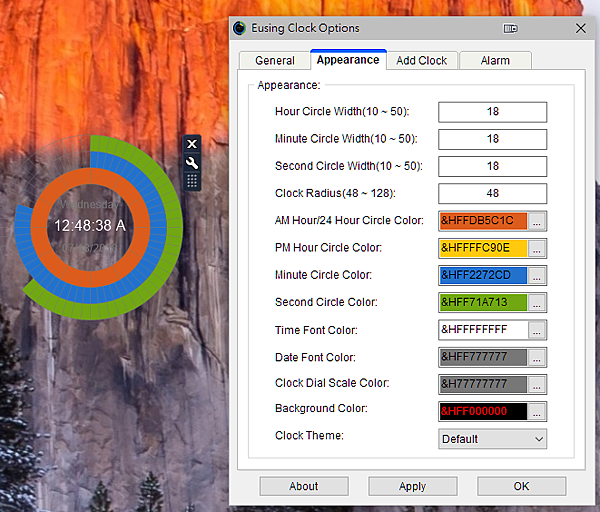Viewport: 600px width, 512px height.
Task: Click the Second Circle Color green swatch
Action: point(483,302)
